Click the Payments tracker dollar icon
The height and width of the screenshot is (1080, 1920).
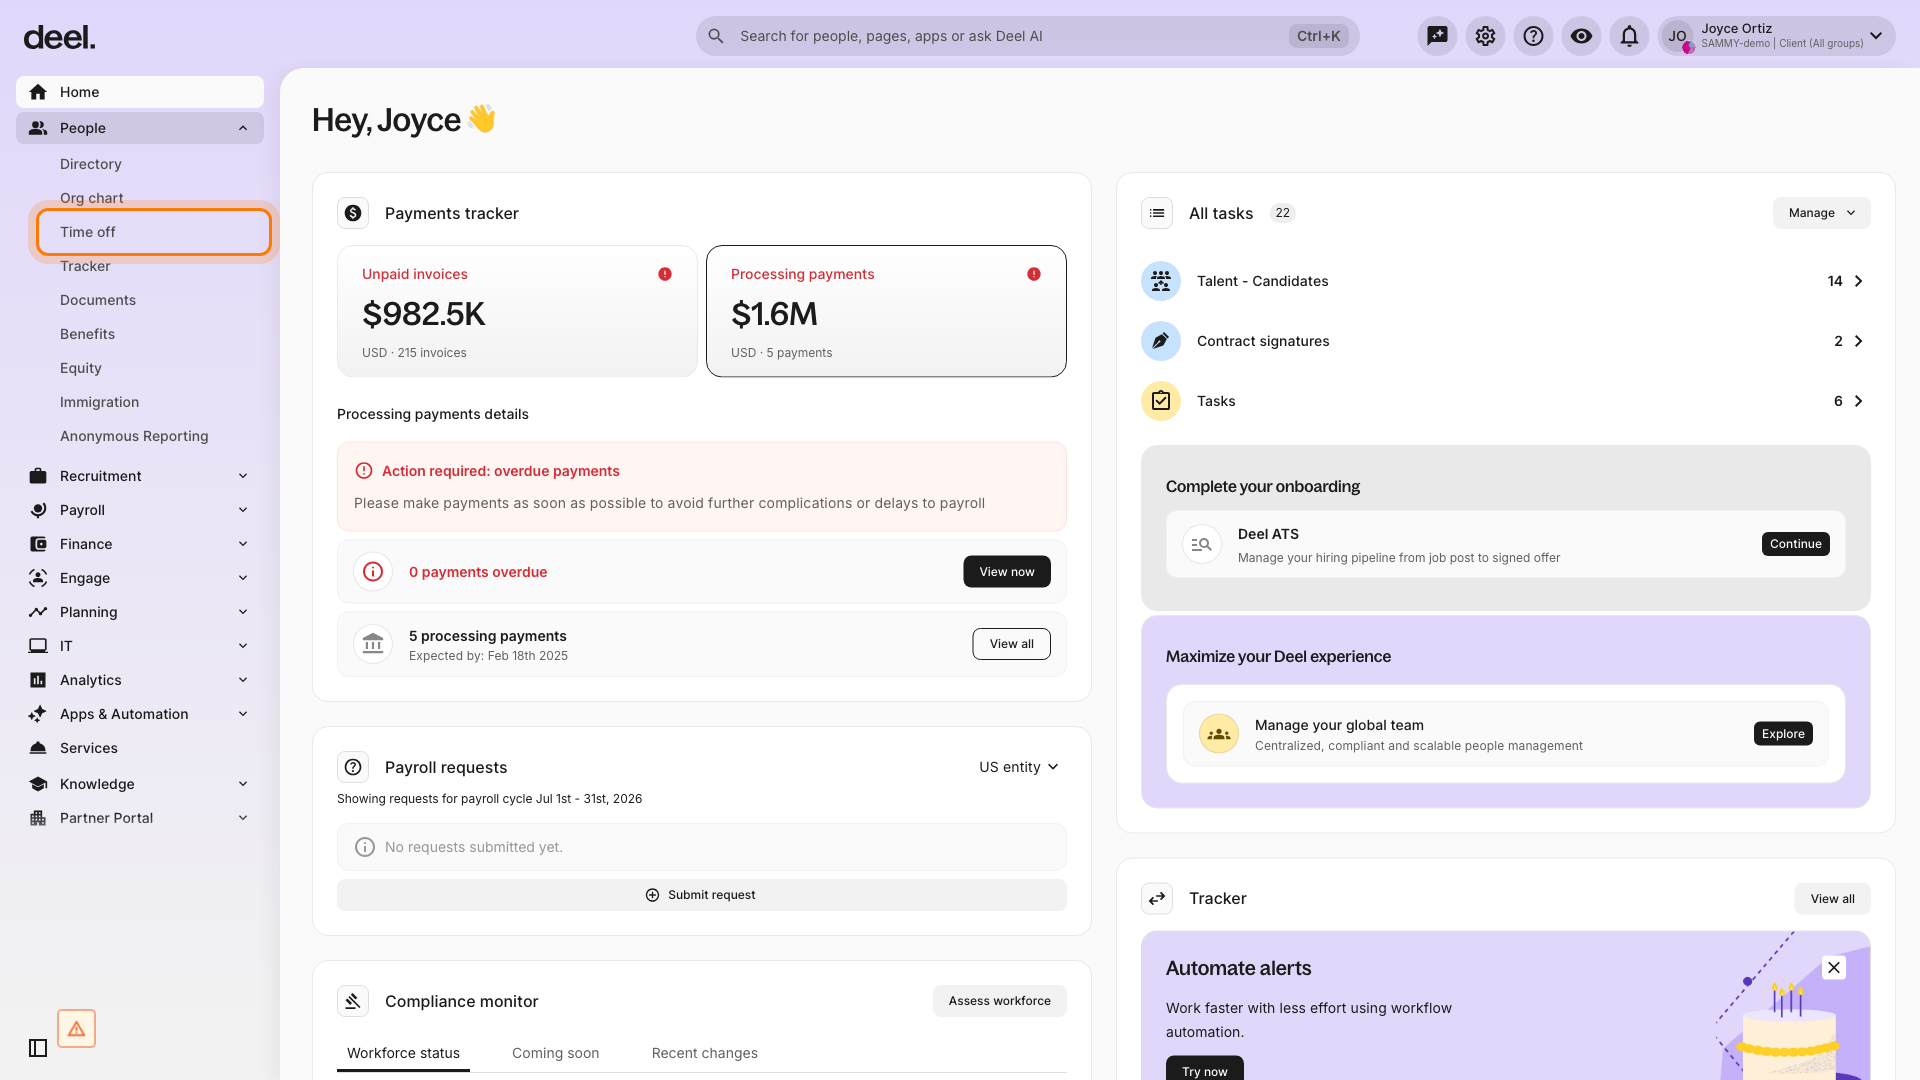[353, 213]
